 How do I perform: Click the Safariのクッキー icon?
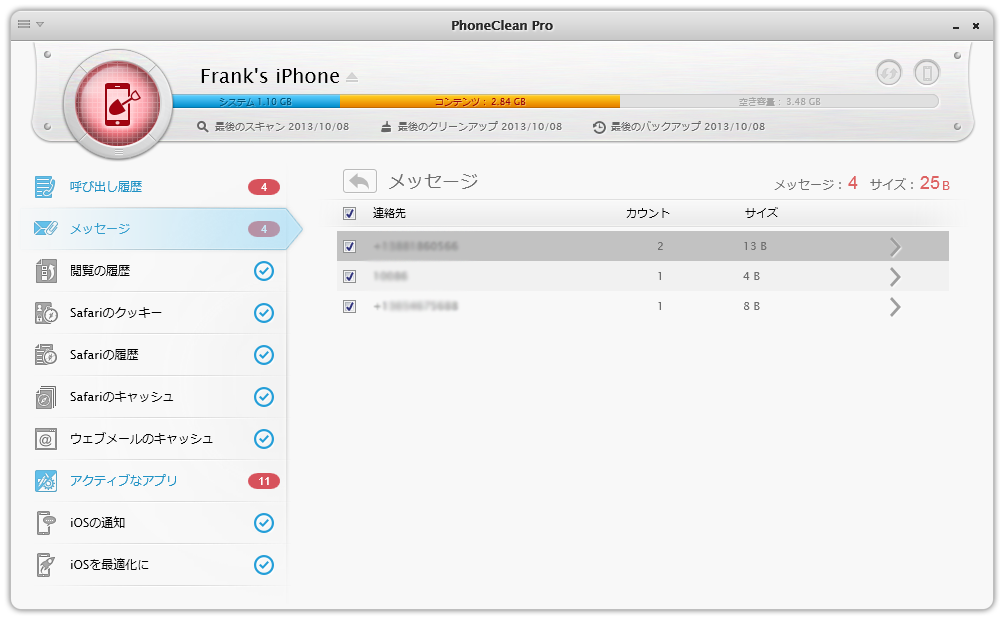pyautogui.click(x=46, y=313)
